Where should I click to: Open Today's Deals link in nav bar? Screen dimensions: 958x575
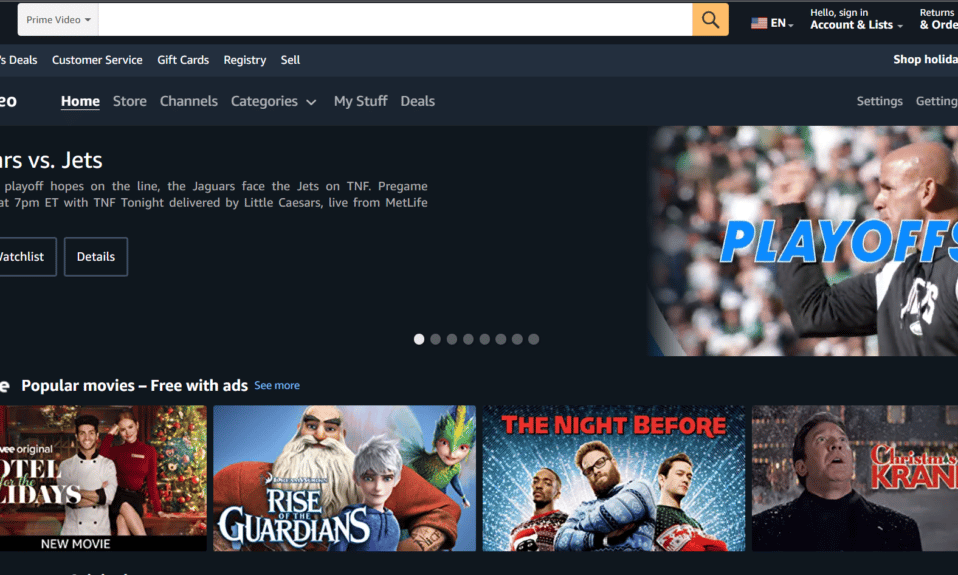[x=18, y=60]
